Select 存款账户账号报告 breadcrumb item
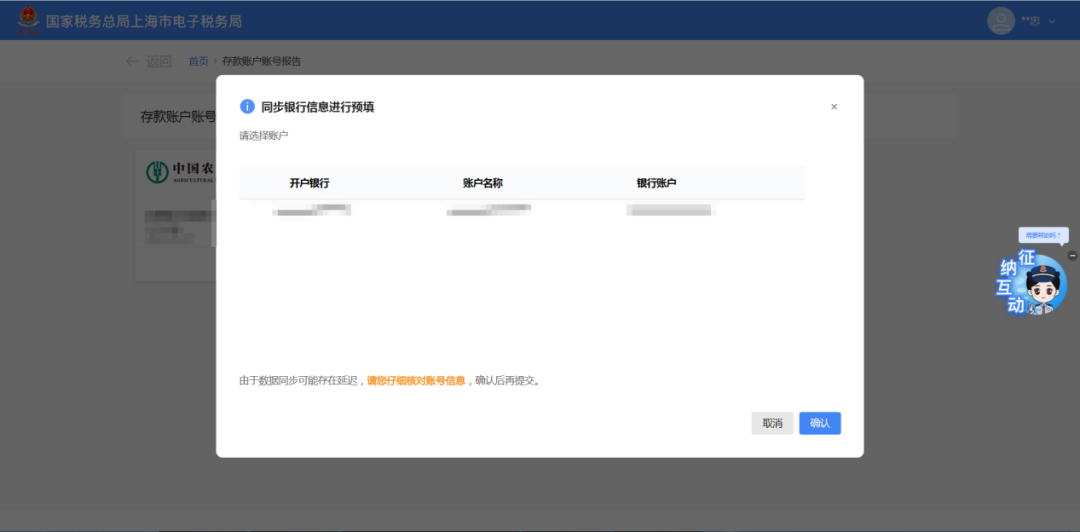Screen dimensions: 1080x532 tap(261, 61)
